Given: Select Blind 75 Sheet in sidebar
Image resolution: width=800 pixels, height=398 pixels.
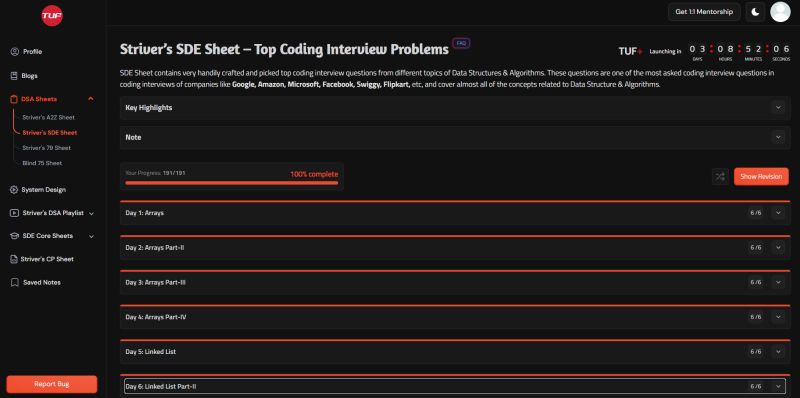Looking at the screenshot, I should (42, 163).
